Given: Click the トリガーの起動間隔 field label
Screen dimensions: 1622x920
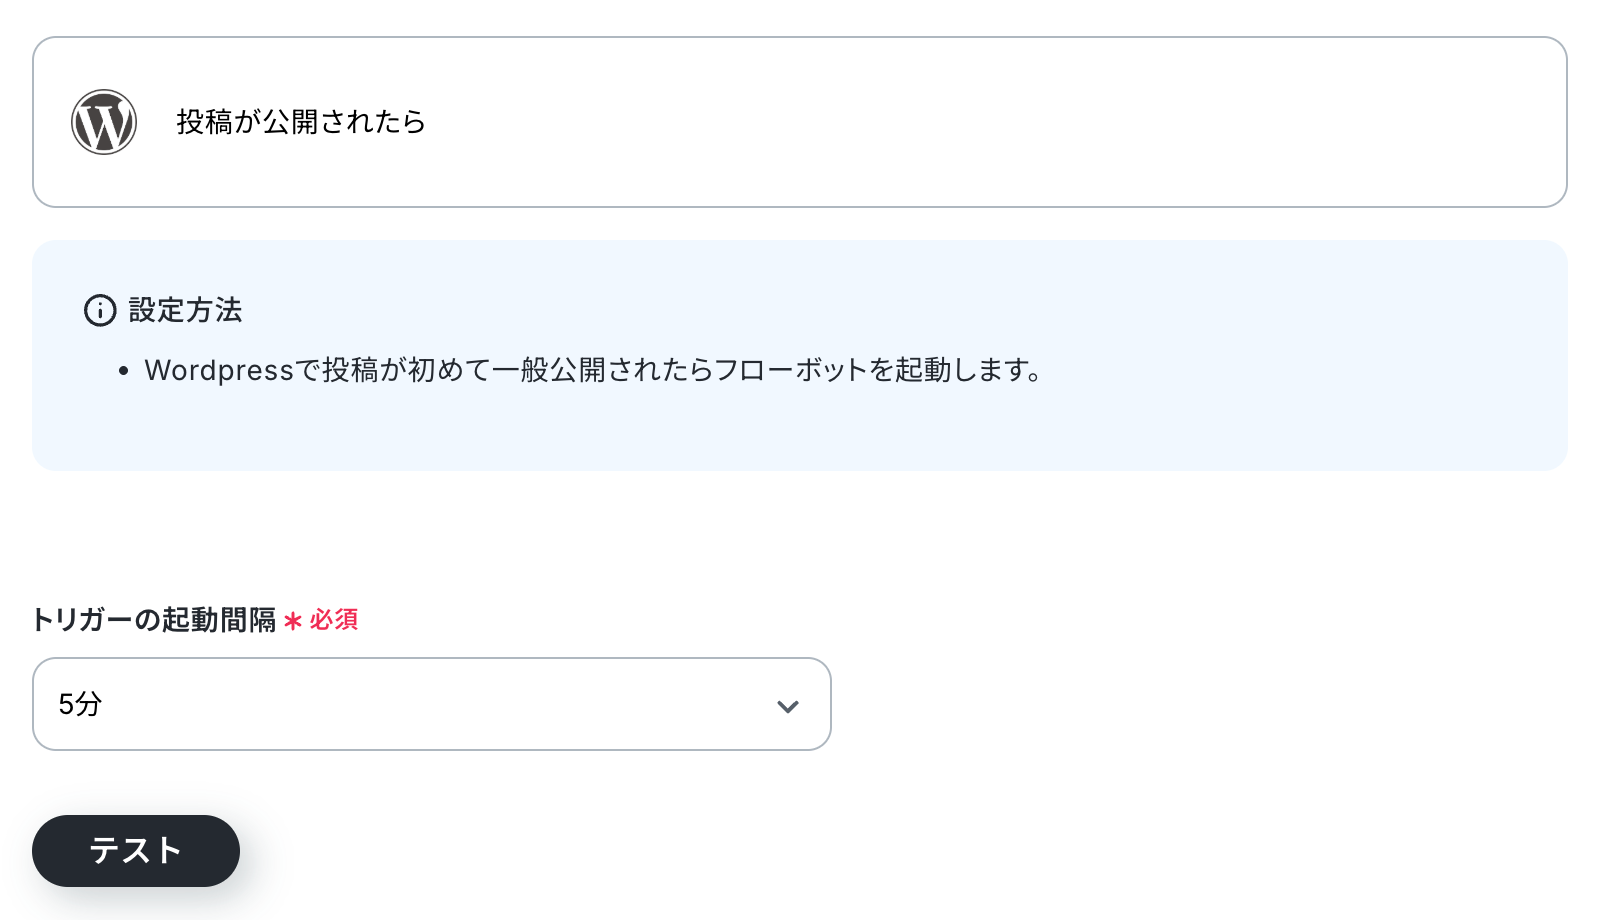Looking at the screenshot, I should point(154,620).
